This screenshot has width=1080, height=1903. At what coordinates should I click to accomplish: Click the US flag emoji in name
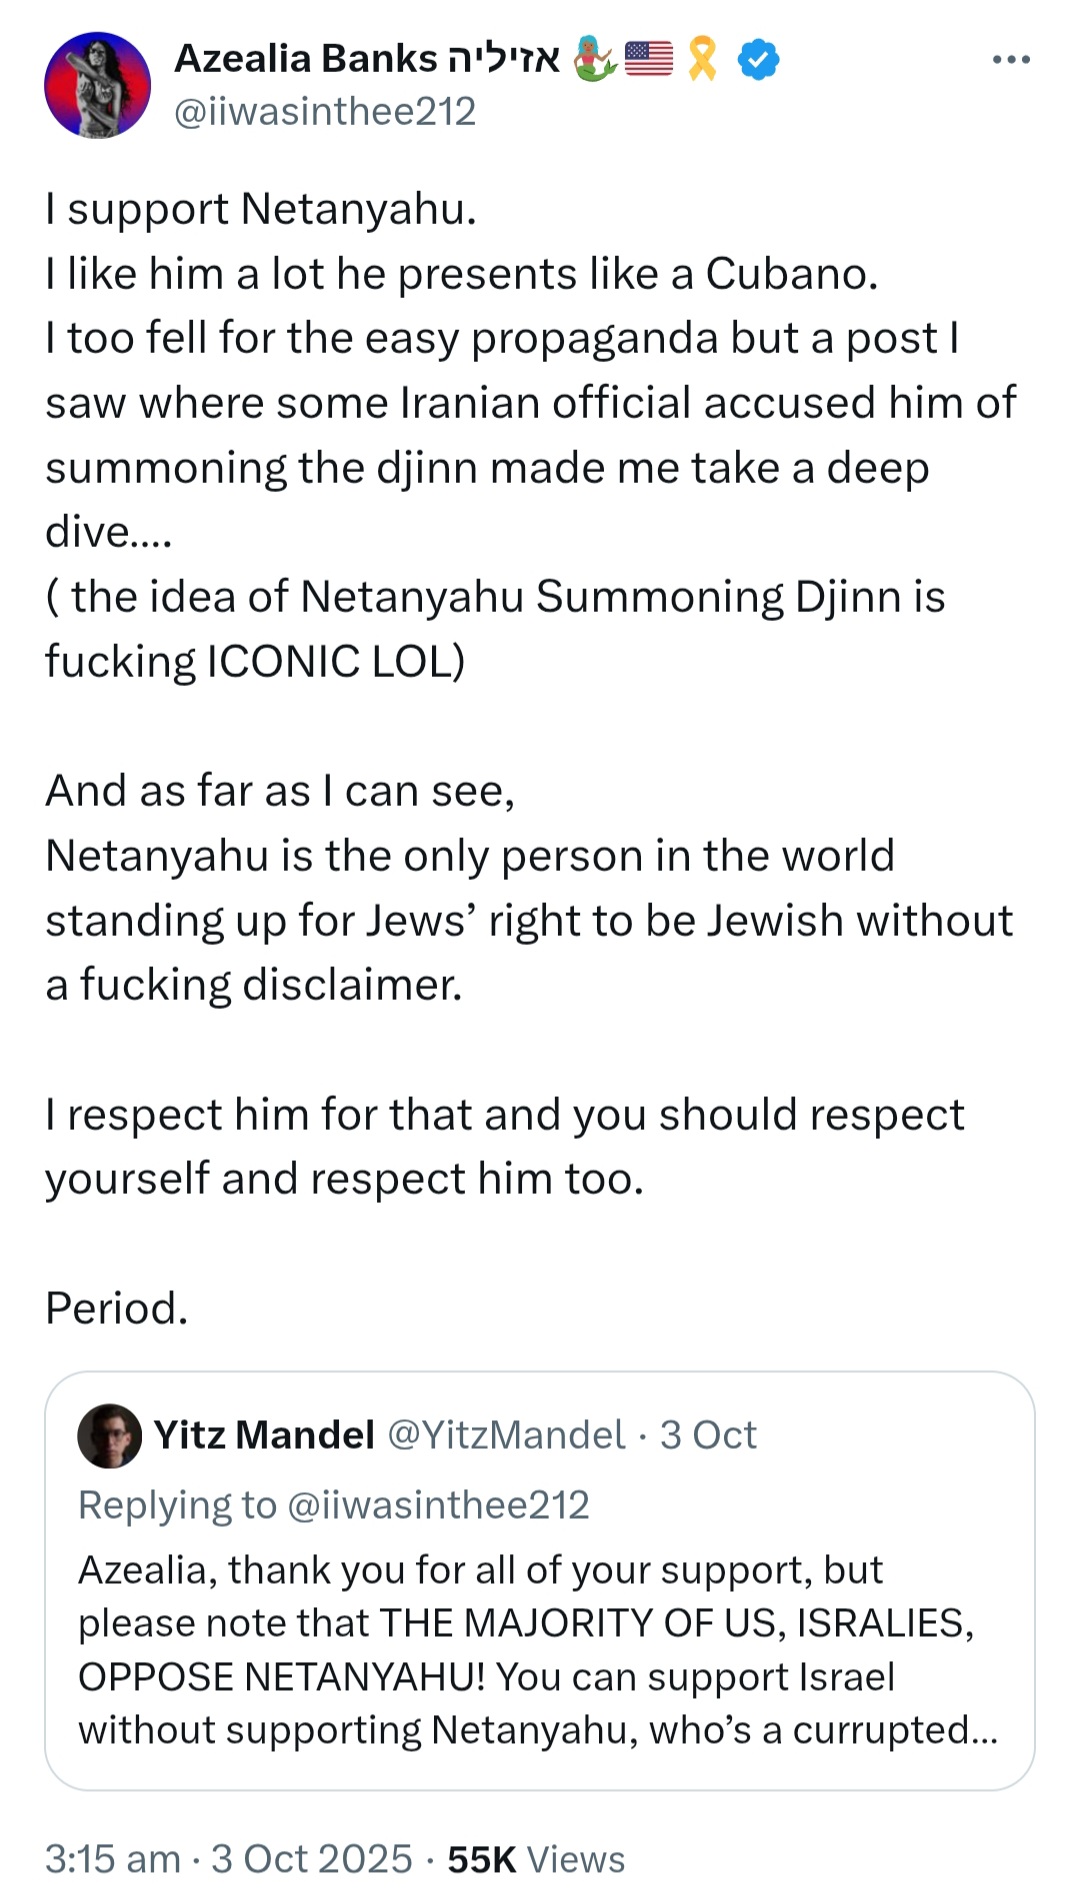click(649, 59)
